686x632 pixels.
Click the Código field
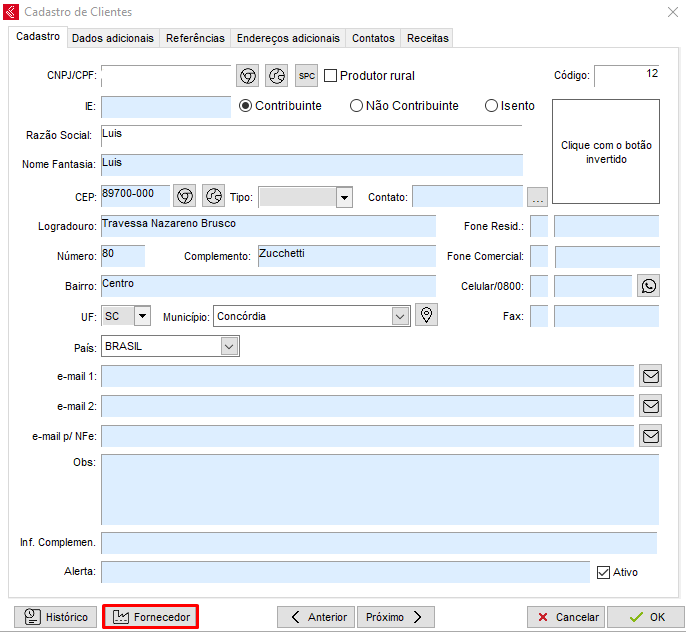[627, 76]
